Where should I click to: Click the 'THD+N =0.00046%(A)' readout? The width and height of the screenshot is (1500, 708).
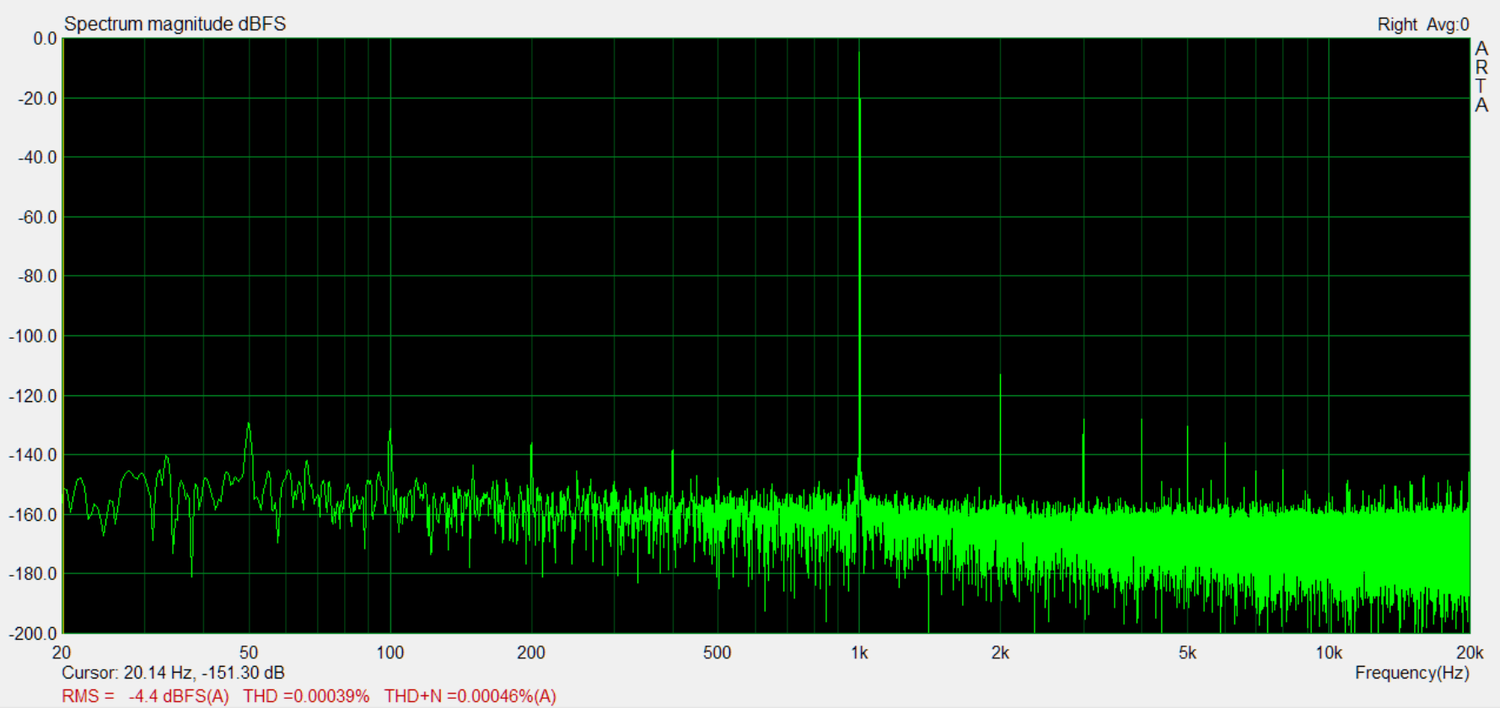(x=470, y=695)
